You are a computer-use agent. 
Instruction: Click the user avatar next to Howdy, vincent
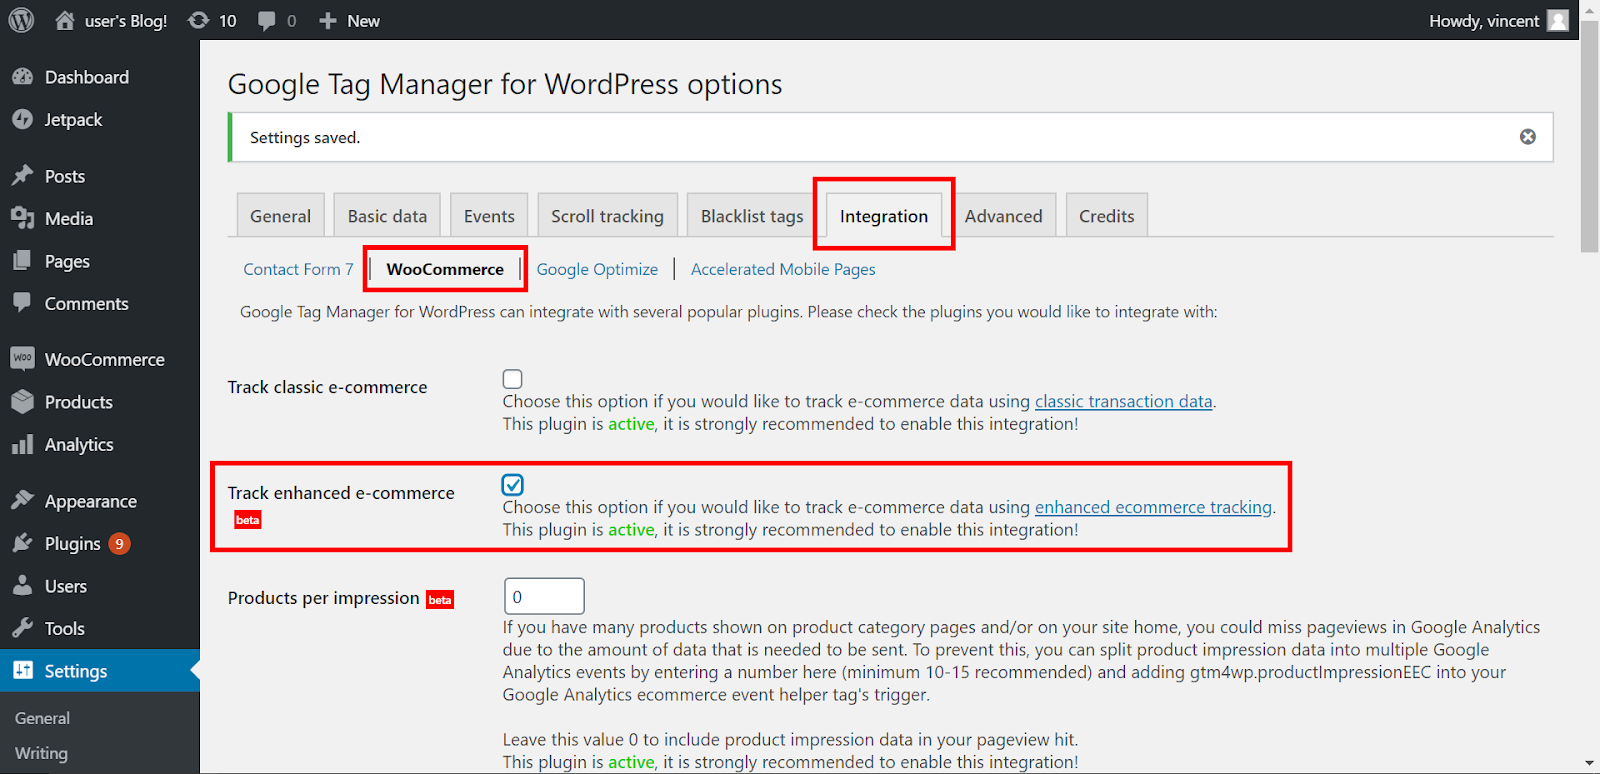(x=1557, y=20)
